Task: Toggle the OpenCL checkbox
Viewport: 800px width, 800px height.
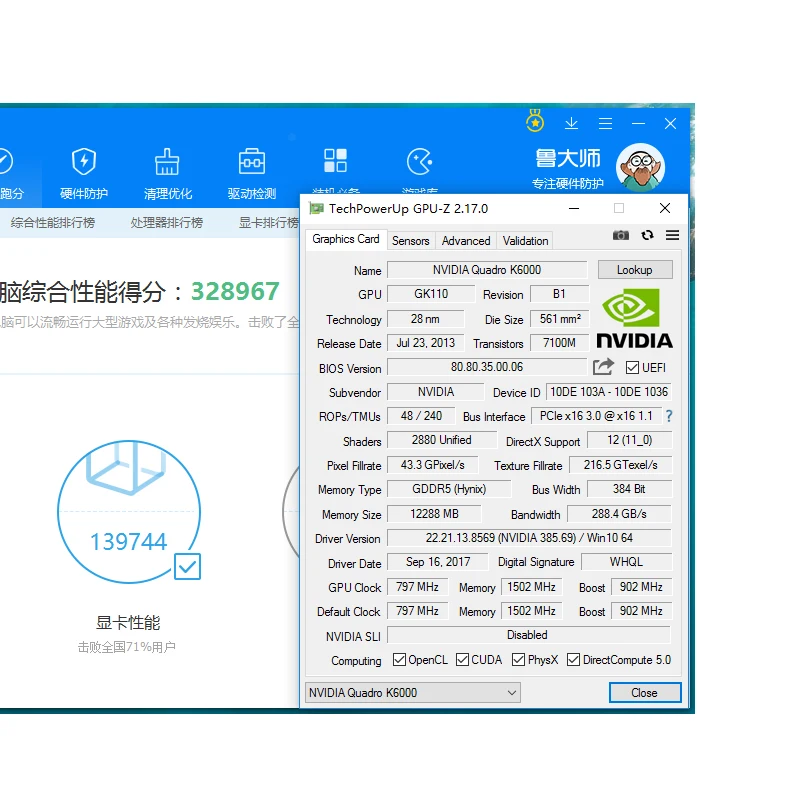Action: 399,660
